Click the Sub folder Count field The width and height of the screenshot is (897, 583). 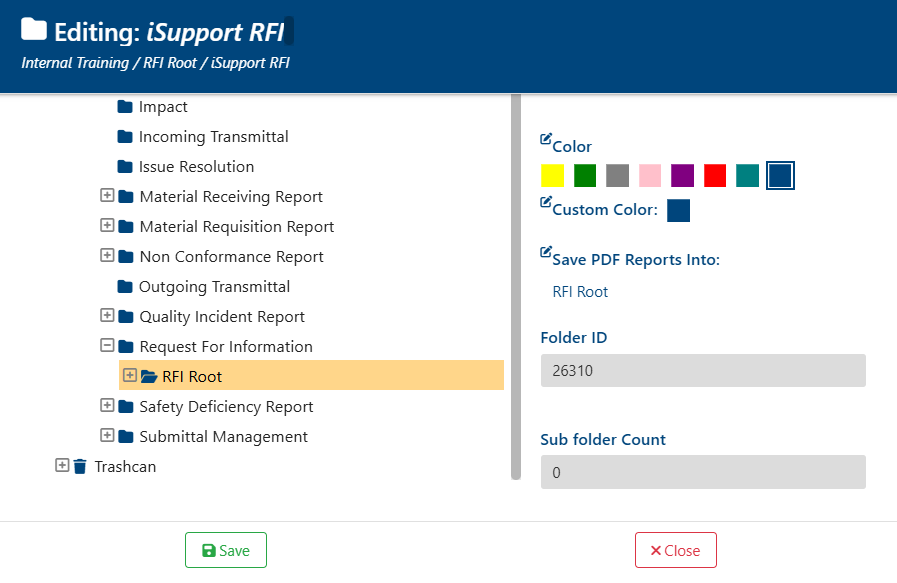703,472
